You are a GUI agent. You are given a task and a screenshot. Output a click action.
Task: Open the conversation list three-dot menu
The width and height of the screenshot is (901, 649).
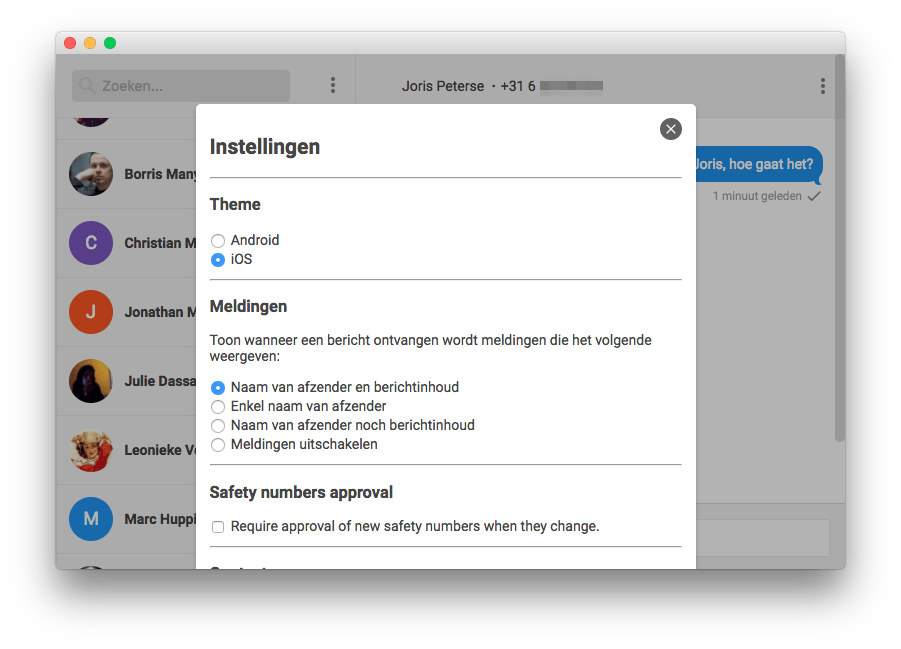point(333,86)
